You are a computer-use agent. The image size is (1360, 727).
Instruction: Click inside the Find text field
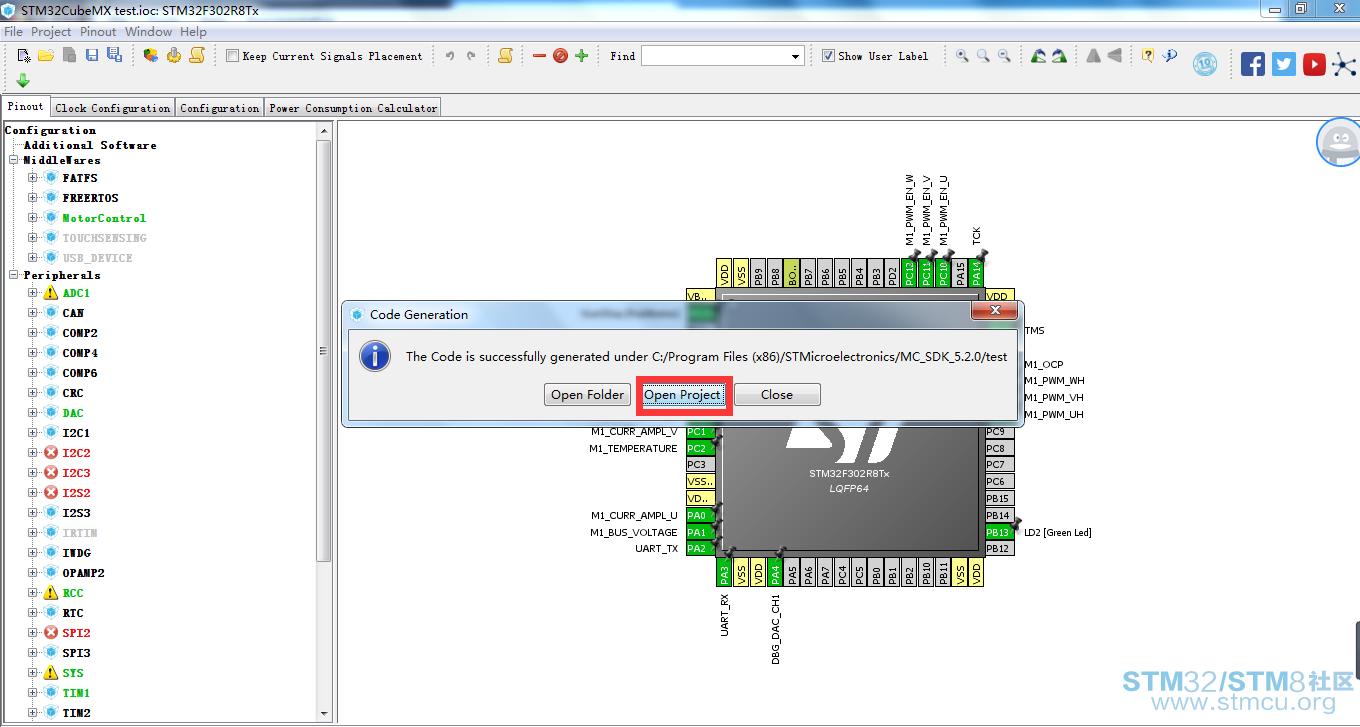[715, 57]
